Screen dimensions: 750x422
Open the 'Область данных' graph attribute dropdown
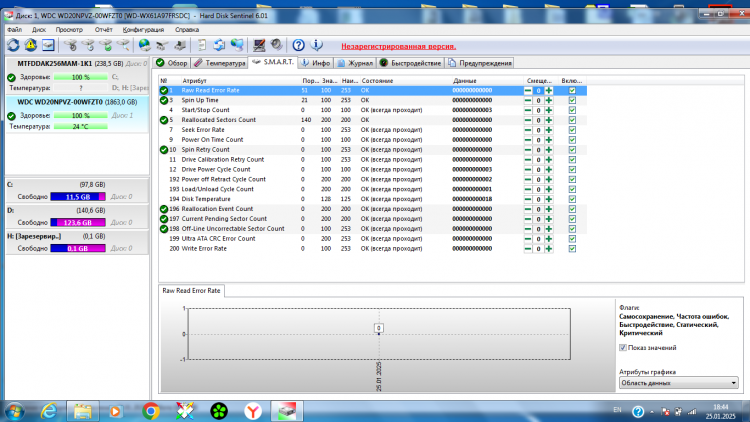coord(679,383)
